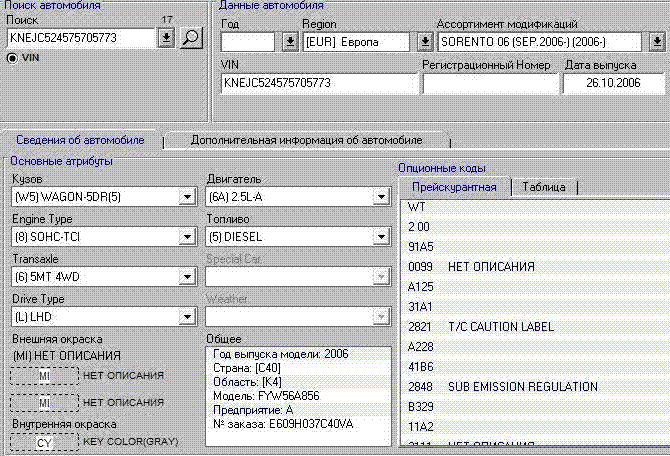
Task: Click the Регистрационный Номер input field
Action: tap(487, 83)
